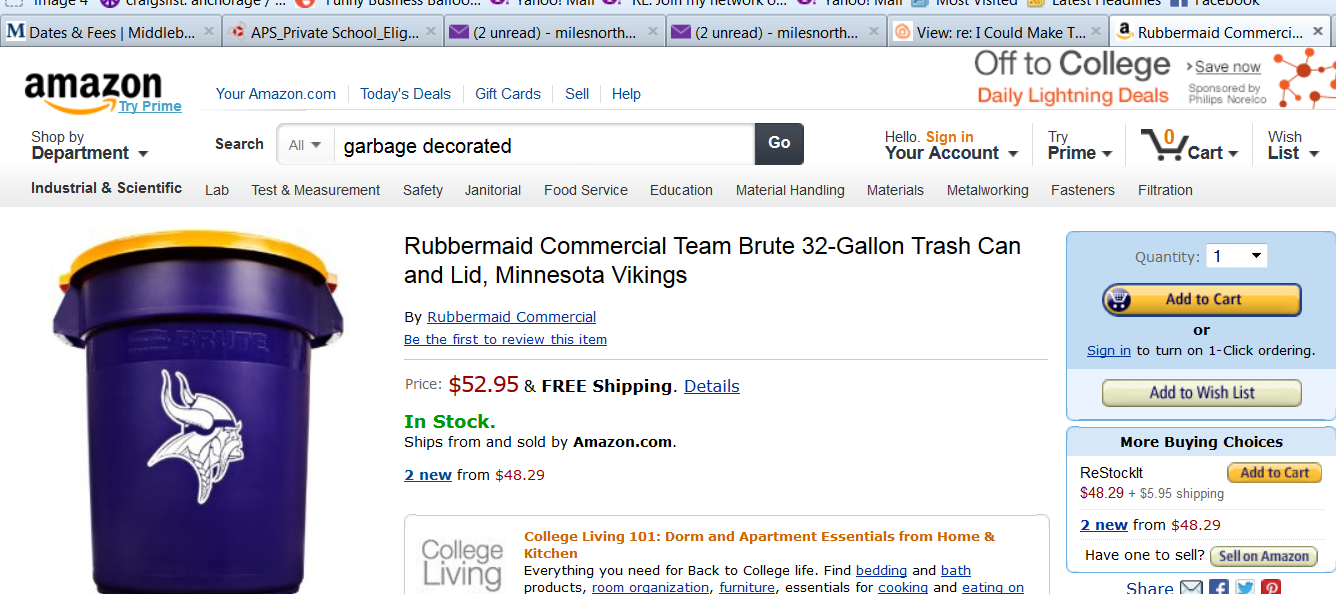1336x594 pixels.
Task: Open Your Account dropdown
Action: [951, 145]
